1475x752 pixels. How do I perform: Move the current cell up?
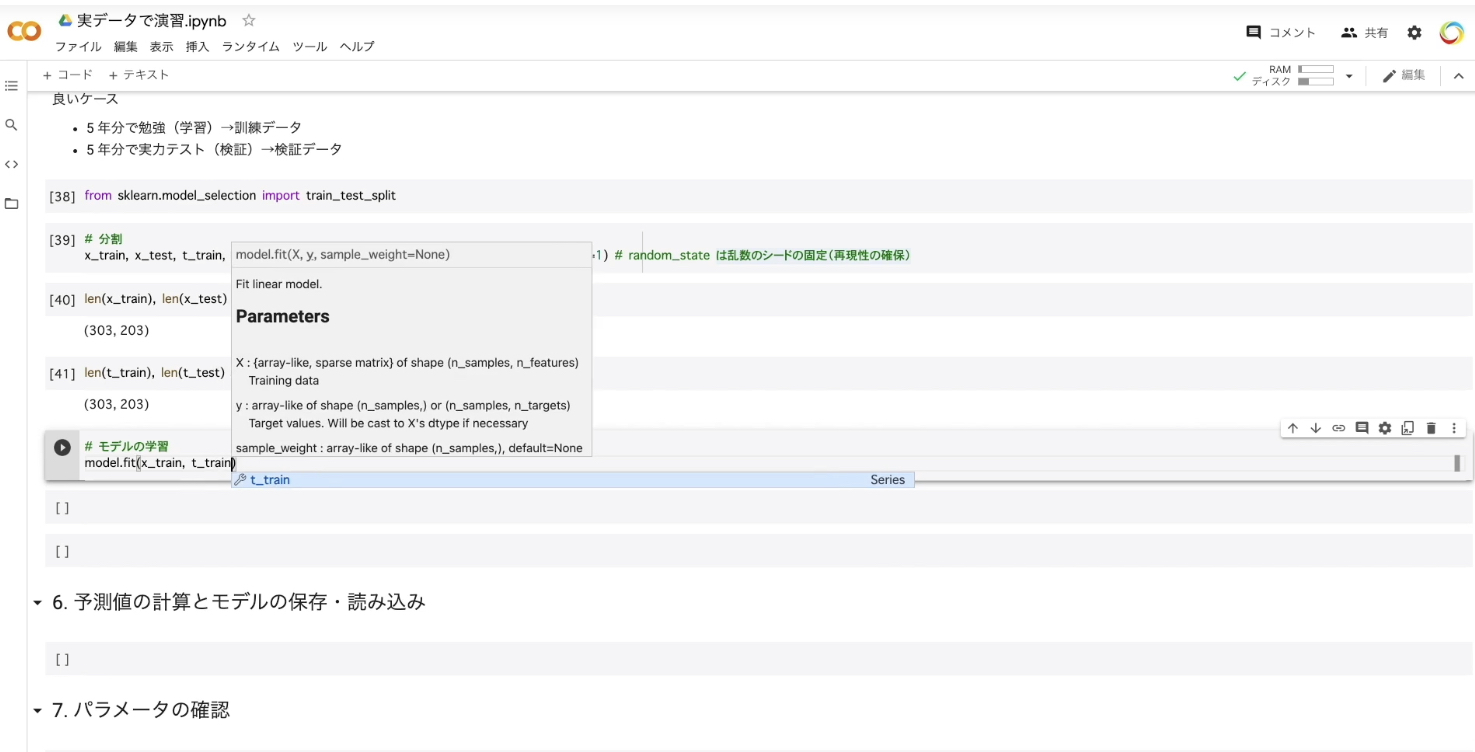coord(1293,427)
